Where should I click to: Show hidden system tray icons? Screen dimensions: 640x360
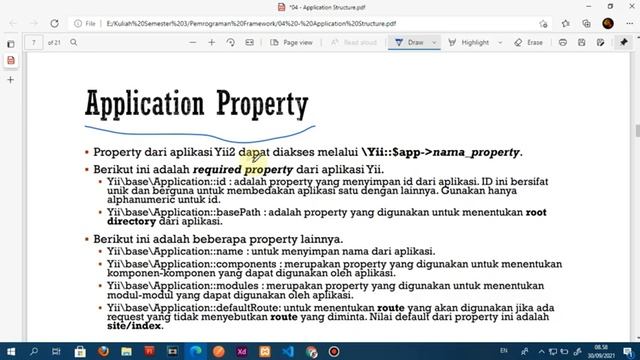click(x=541, y=351)
